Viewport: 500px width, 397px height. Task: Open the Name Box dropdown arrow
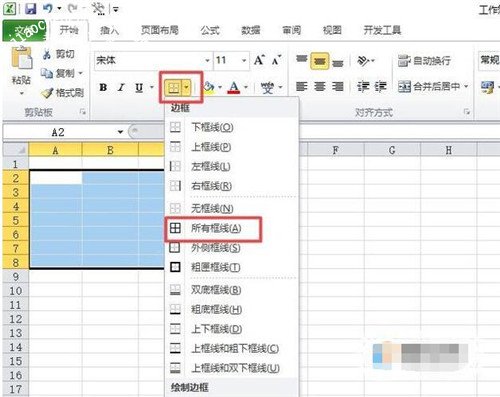pos(120,132)
